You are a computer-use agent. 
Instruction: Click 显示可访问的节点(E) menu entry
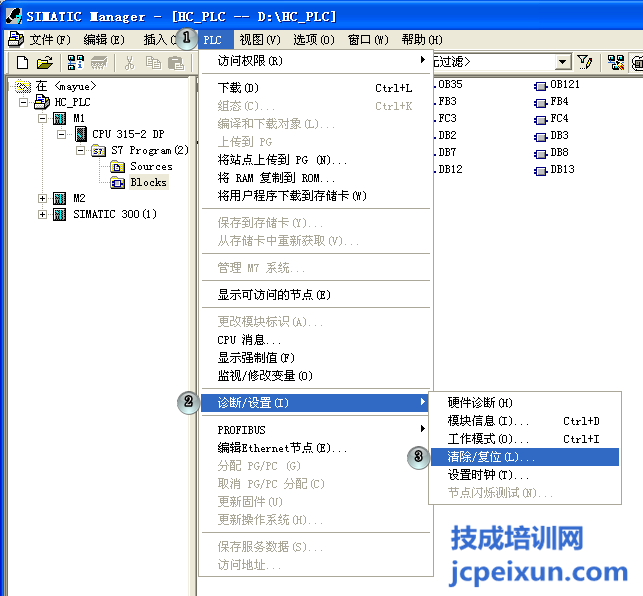(273, 295)
